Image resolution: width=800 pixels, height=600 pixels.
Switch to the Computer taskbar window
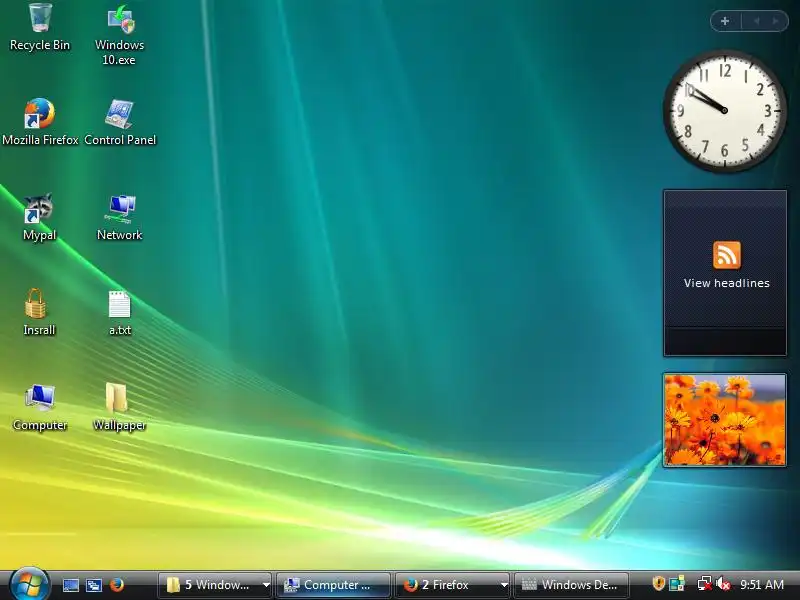tap(333, 585)
